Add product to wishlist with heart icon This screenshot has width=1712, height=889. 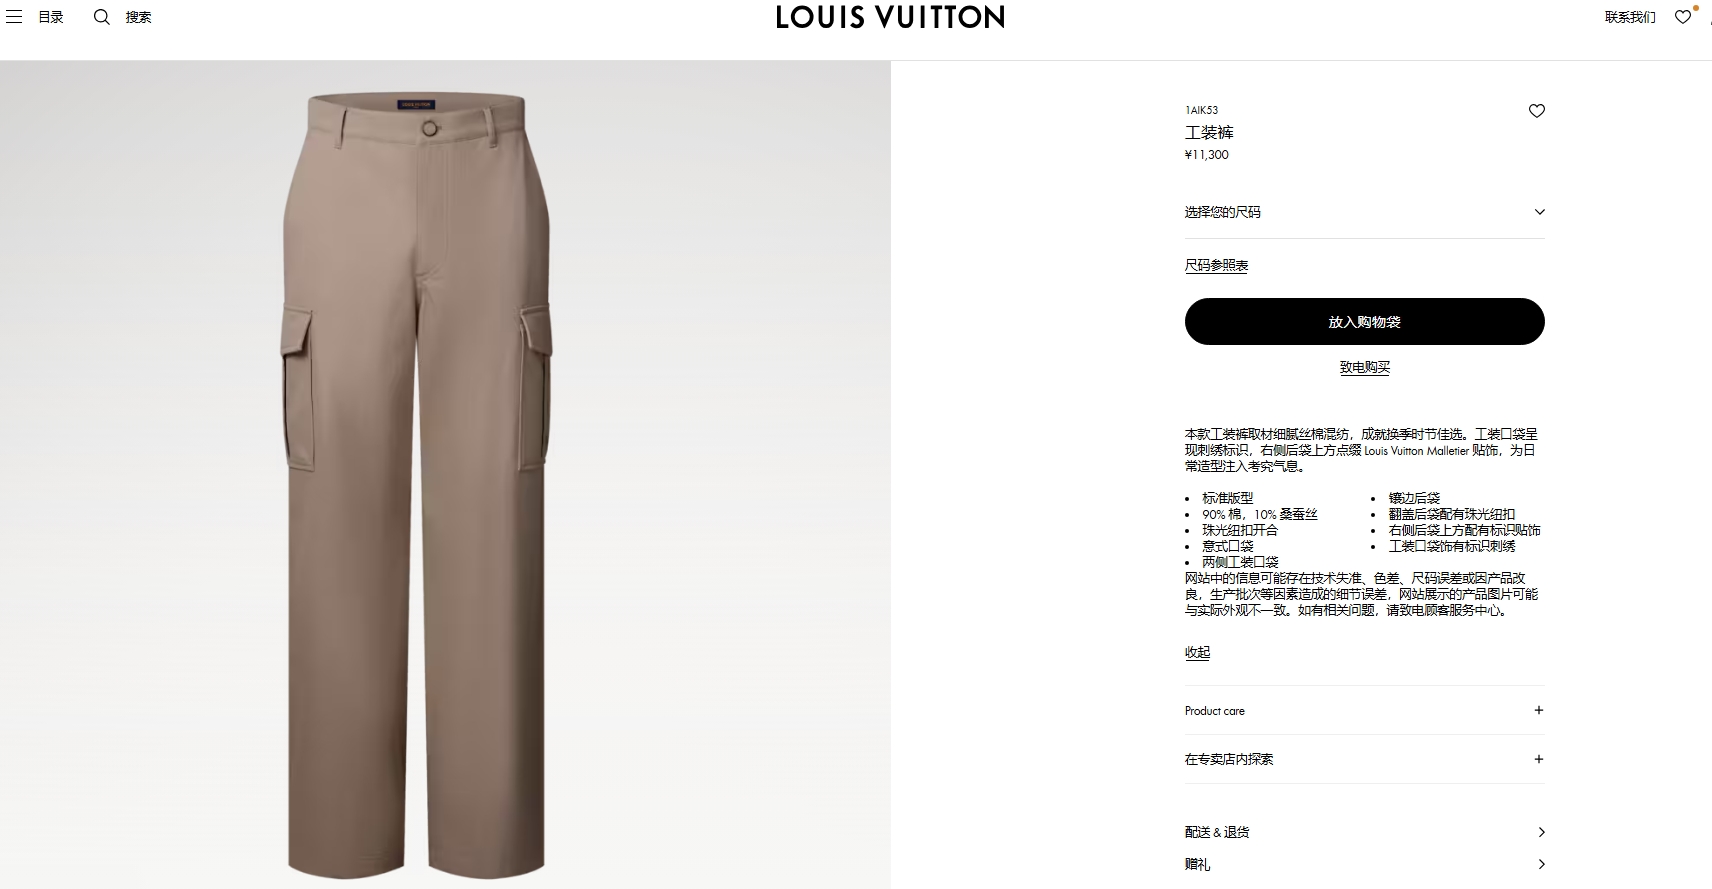(1537, 111)
